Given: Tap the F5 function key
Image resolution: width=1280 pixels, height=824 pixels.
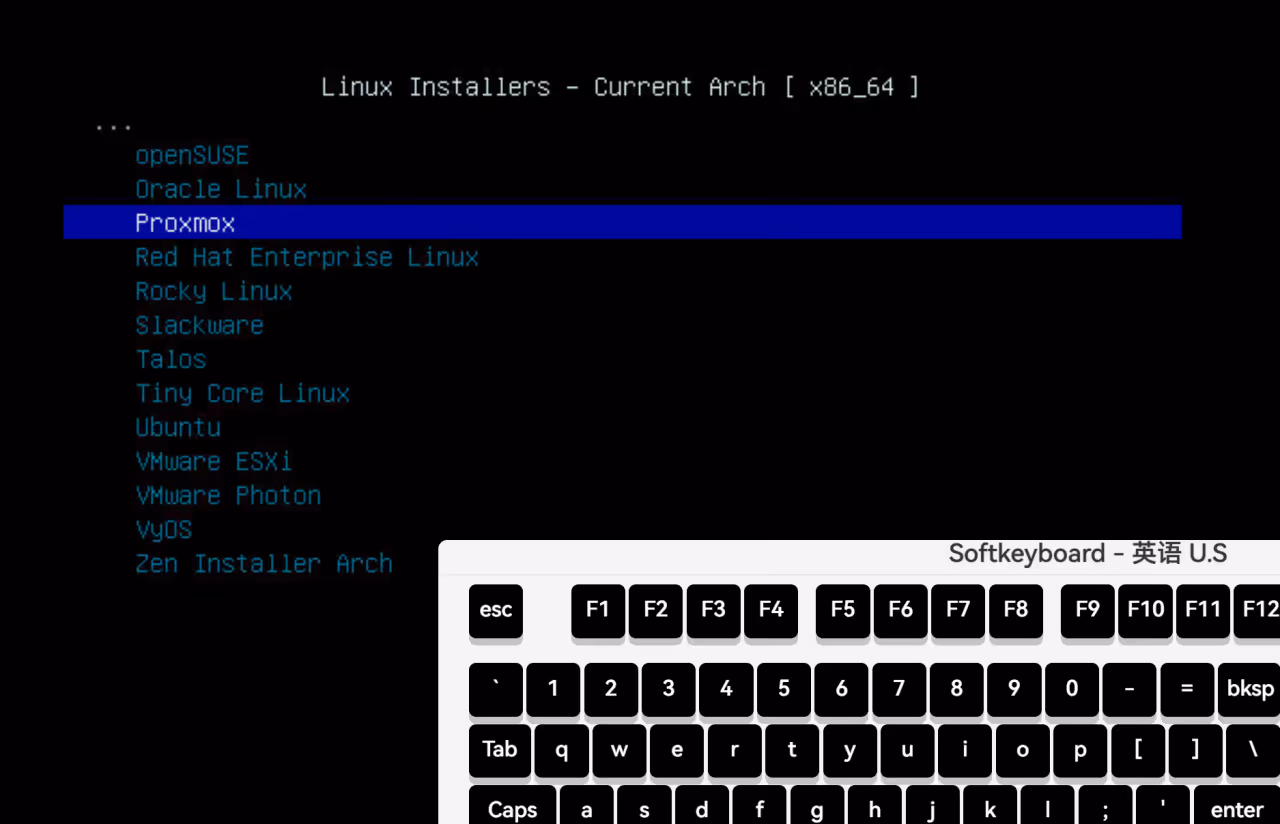Looking at the screenshot, I should 842,610.
